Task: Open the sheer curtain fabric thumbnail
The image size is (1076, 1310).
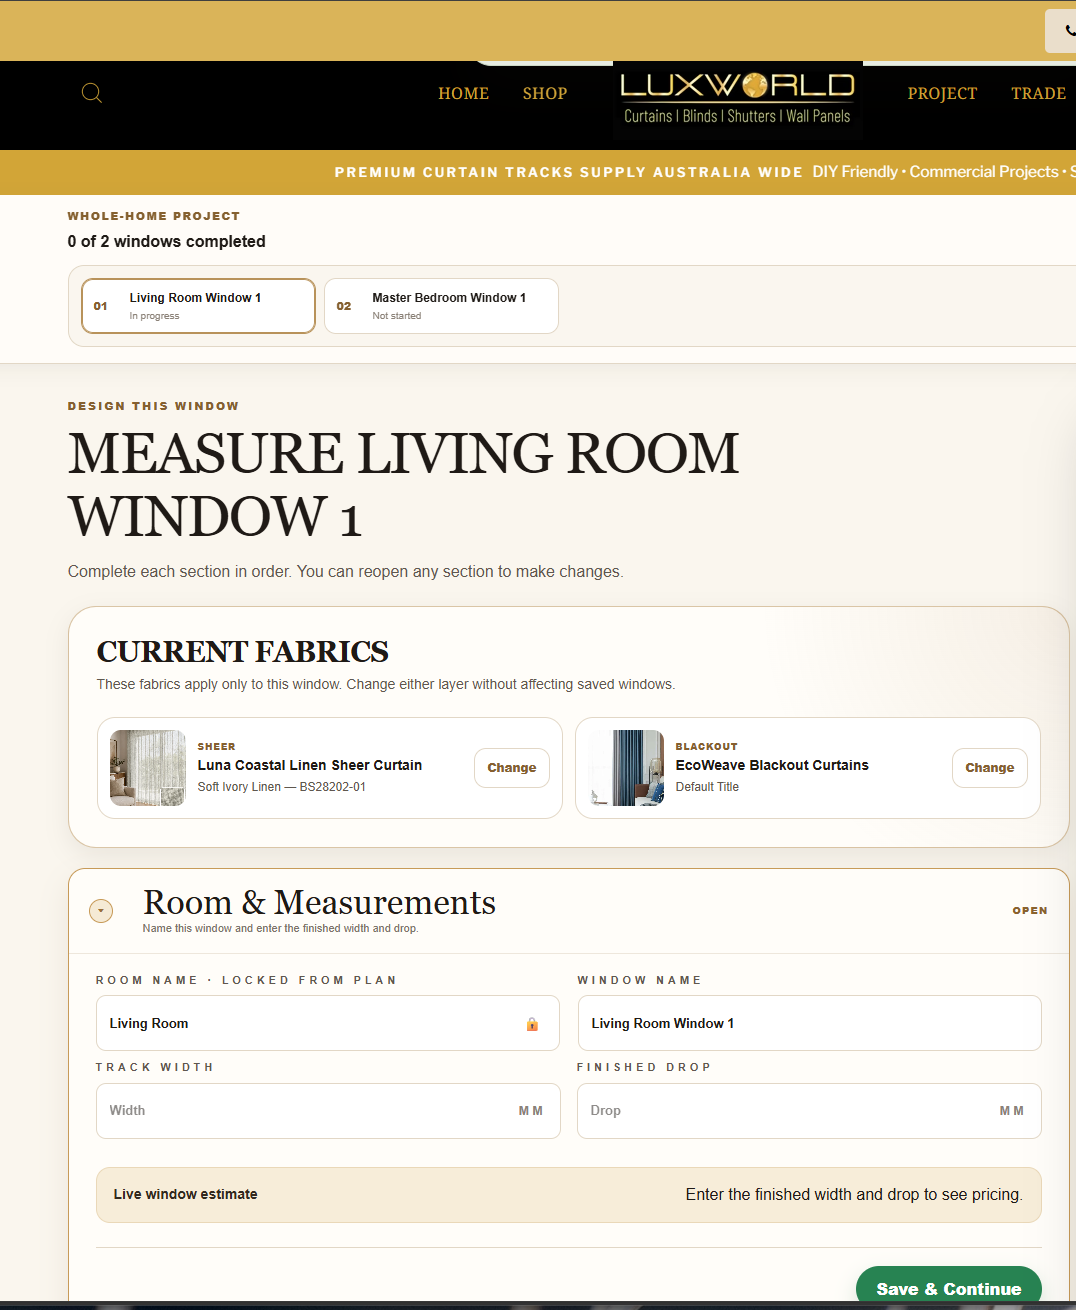Action: (x=148, y=768)
